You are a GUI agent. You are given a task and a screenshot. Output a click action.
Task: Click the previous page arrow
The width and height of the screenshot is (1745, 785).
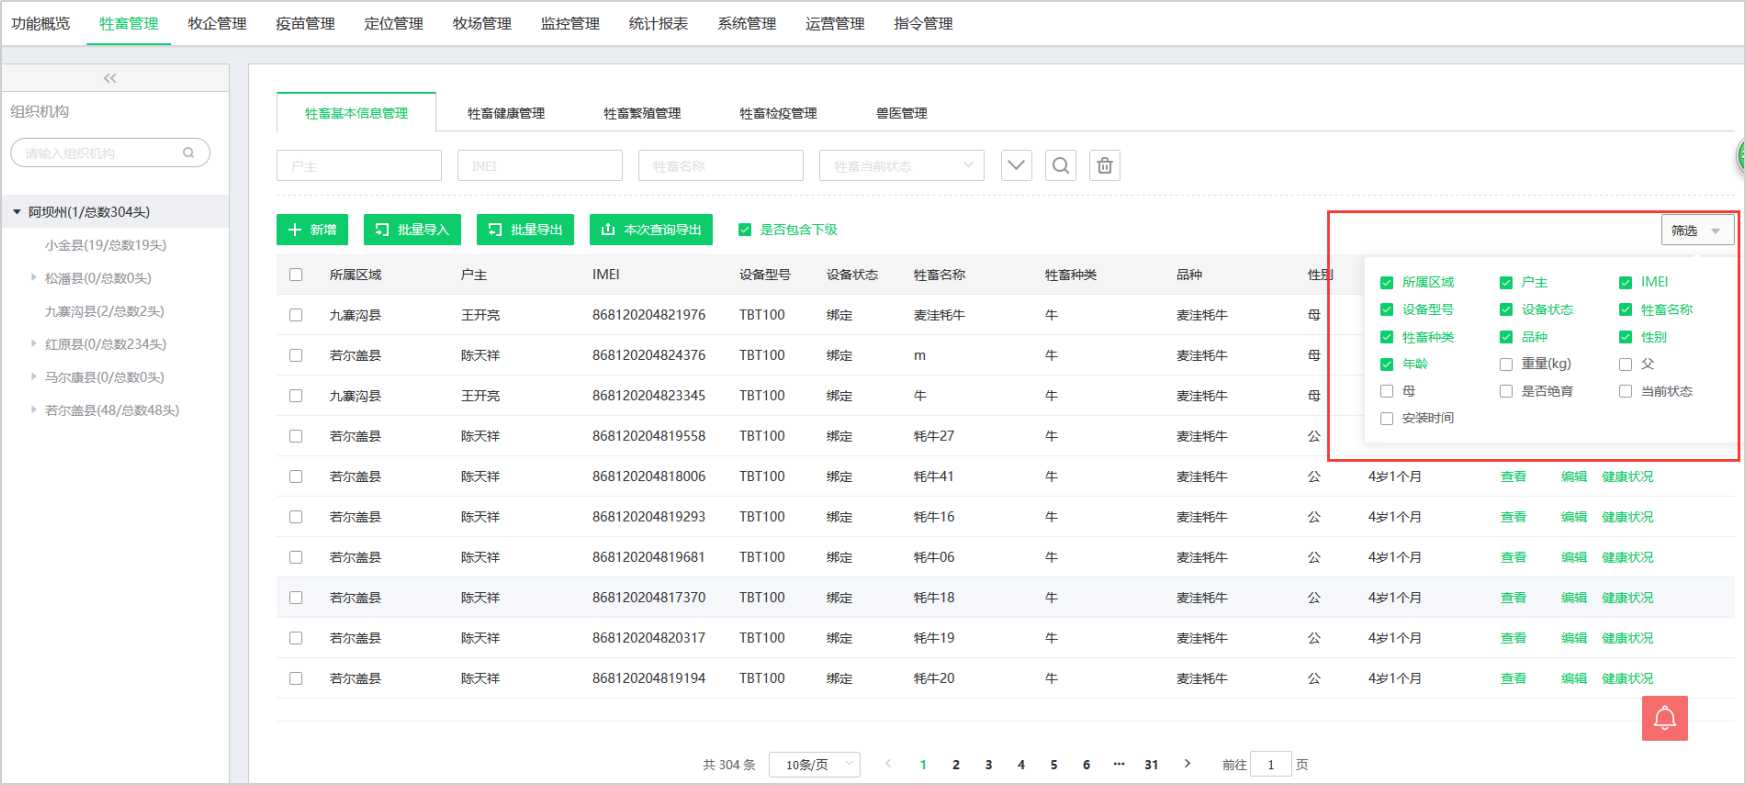point(888,764)
